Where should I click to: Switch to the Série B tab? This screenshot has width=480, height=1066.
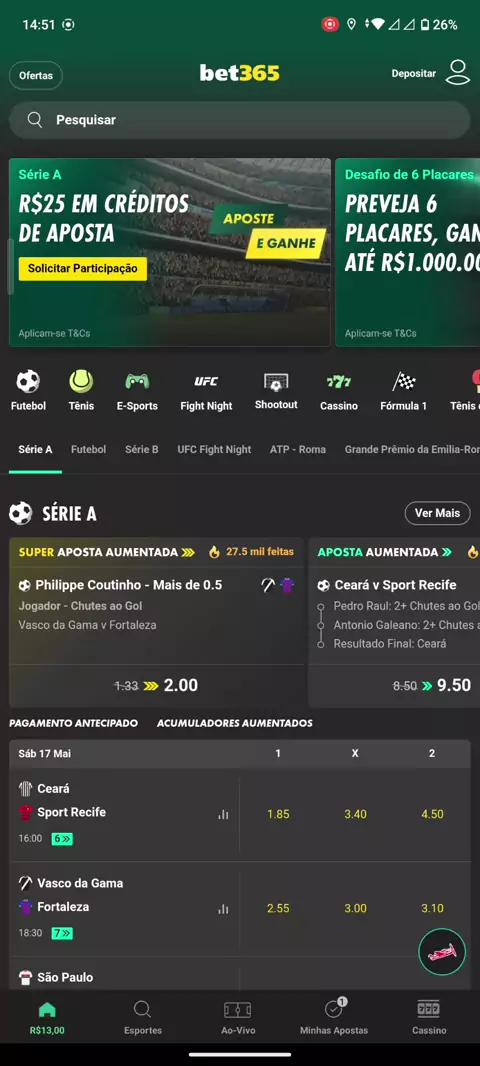pyautogui.click(x=141, y=449)
